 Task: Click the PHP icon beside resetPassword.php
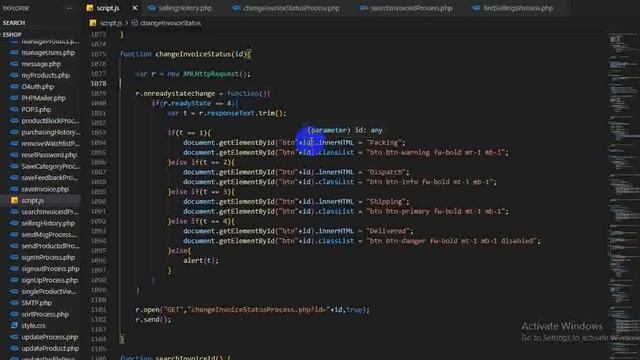tap(14, 155)
